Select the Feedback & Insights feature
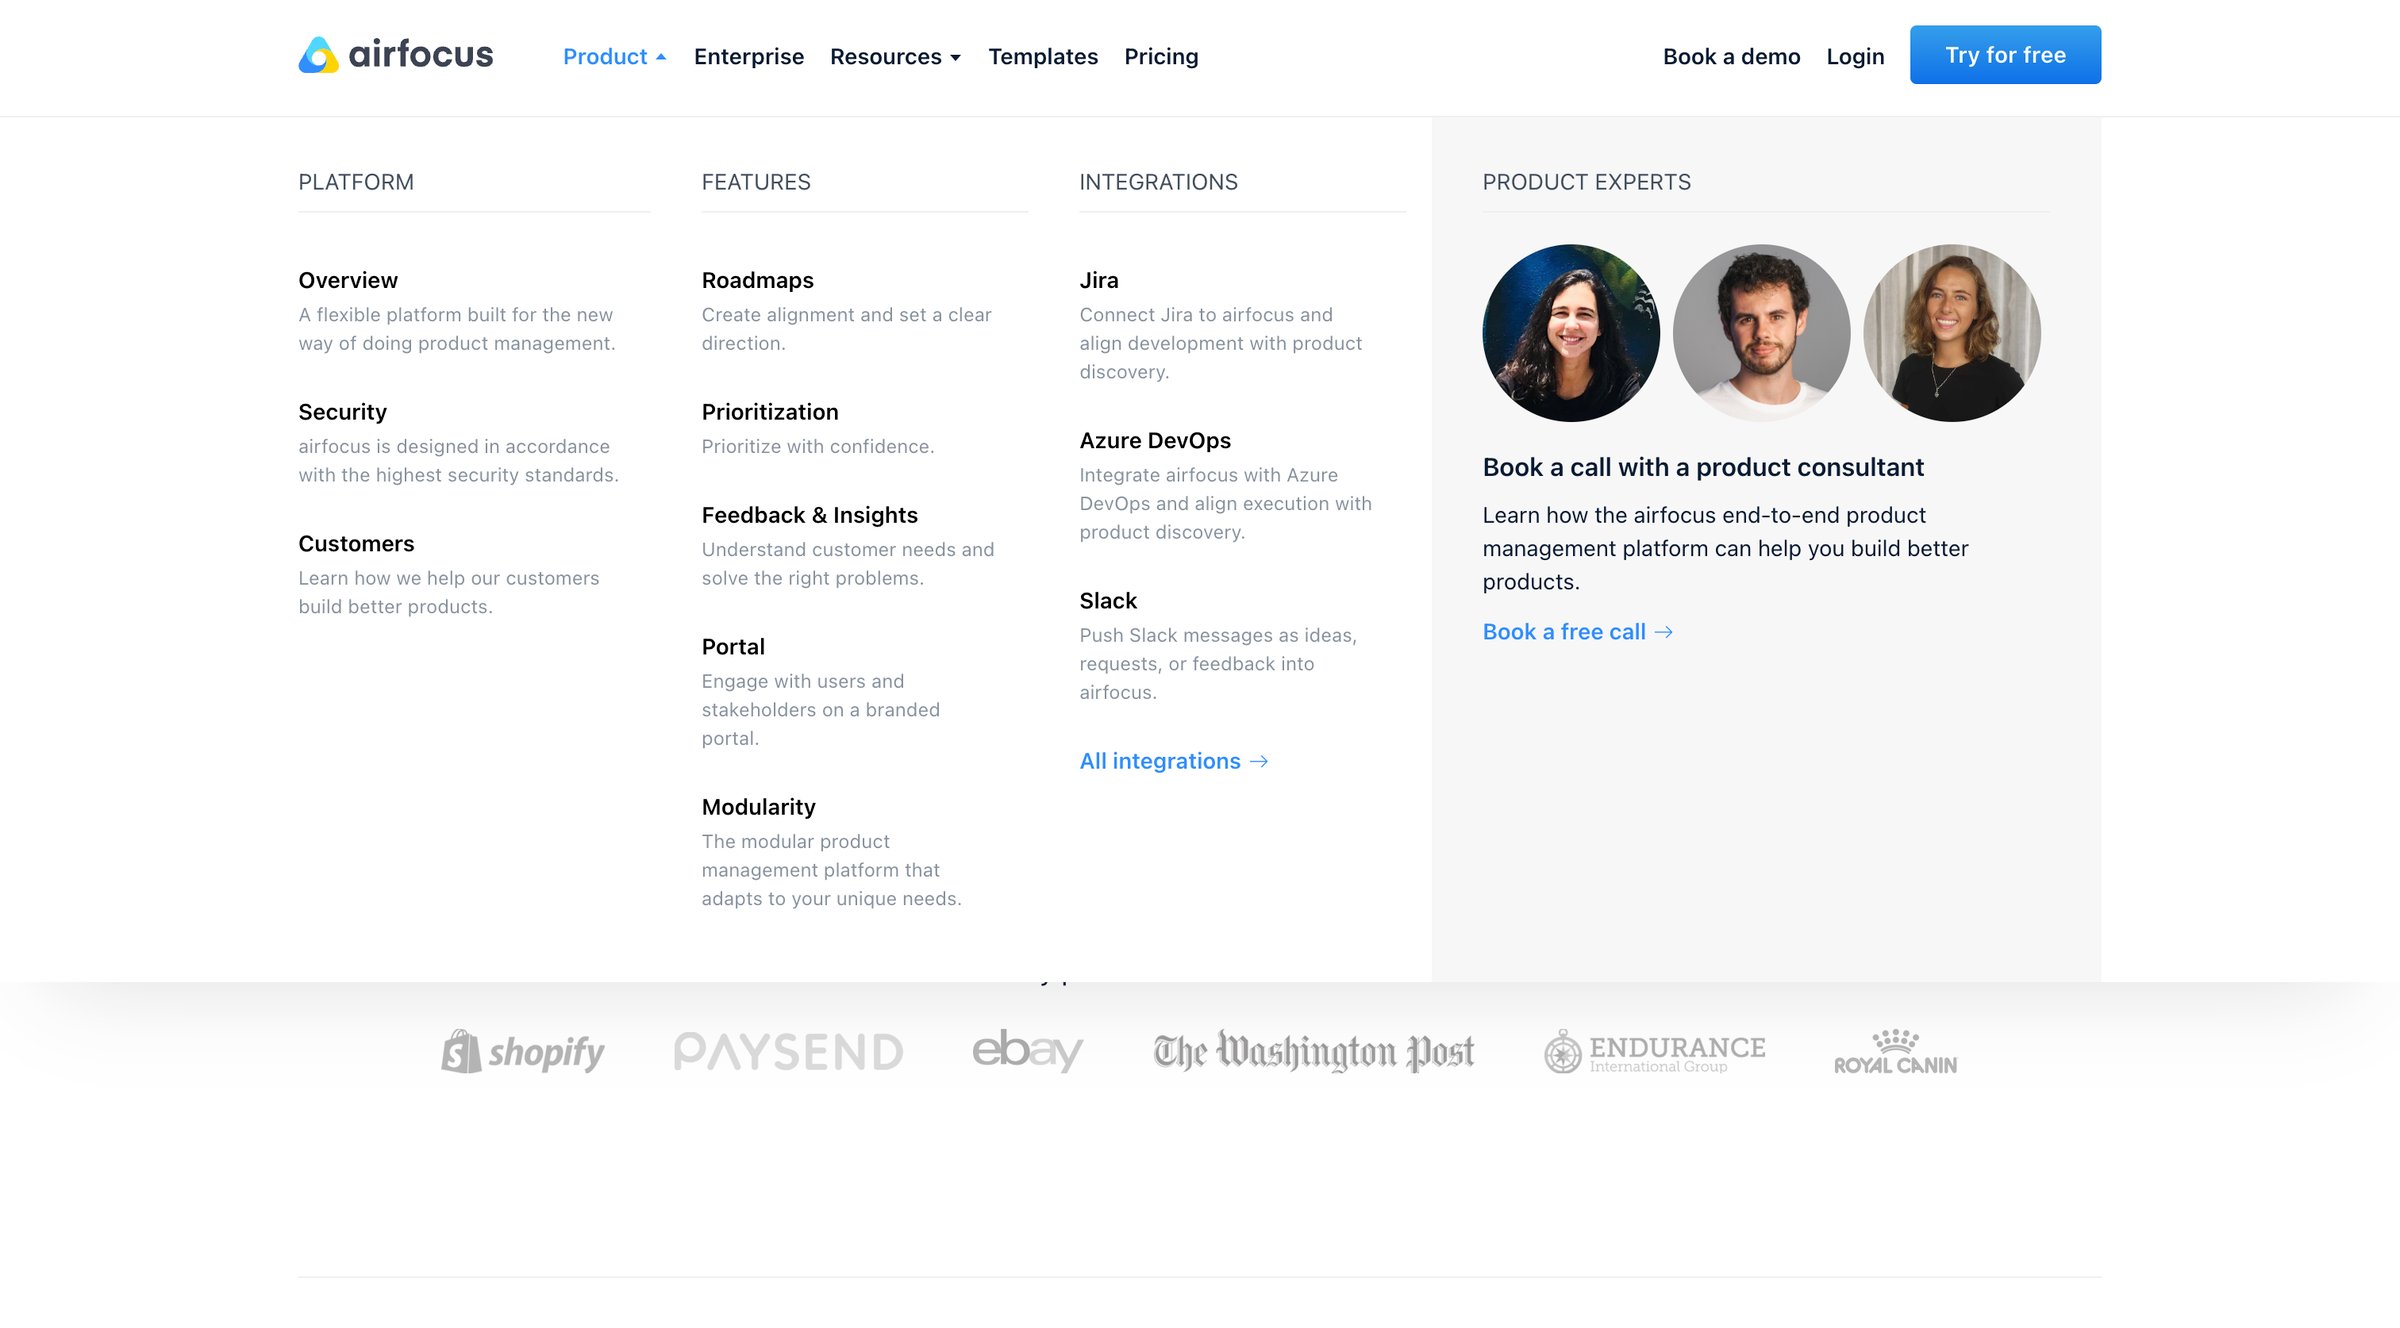 coord(848,546)
